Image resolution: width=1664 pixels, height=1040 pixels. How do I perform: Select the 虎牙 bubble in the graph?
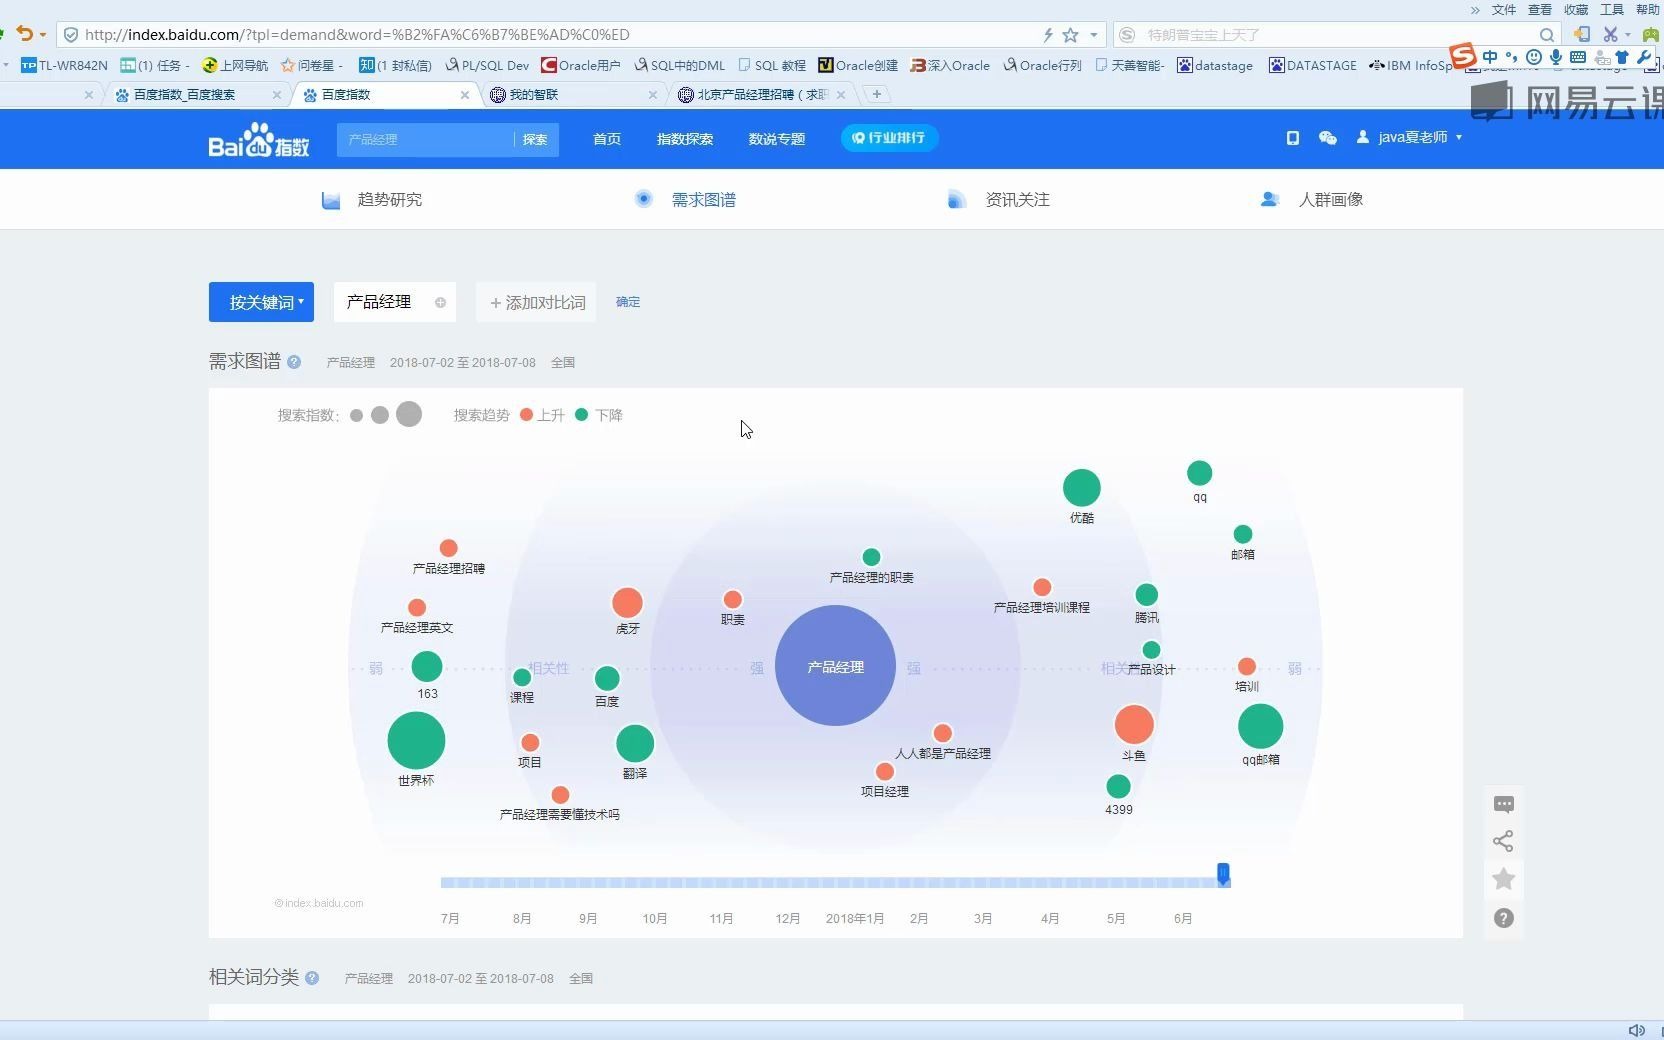pos(627,603)
